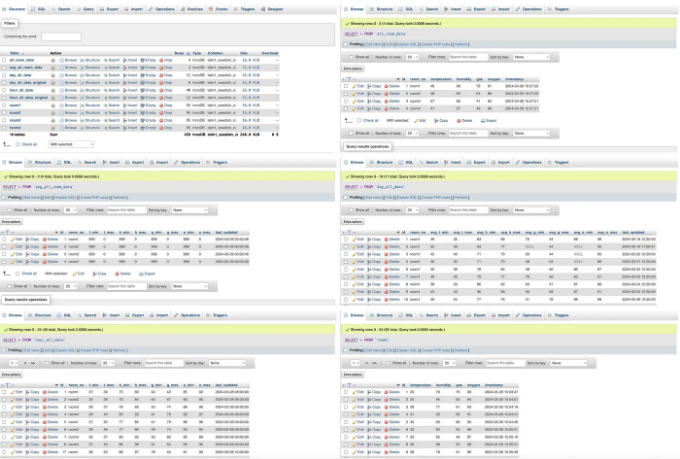Switch to Operations tab in day_all_data panel
Image resolution: width=680 pixels, height=459 pixels.
click(x=529, y=162)
